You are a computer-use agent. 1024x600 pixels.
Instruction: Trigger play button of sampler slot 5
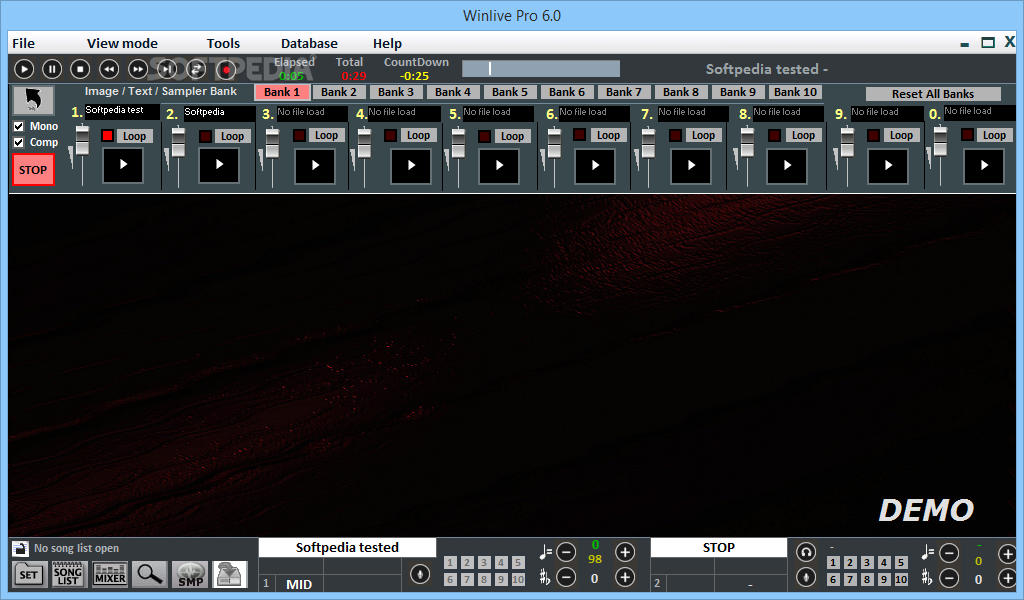499,166
